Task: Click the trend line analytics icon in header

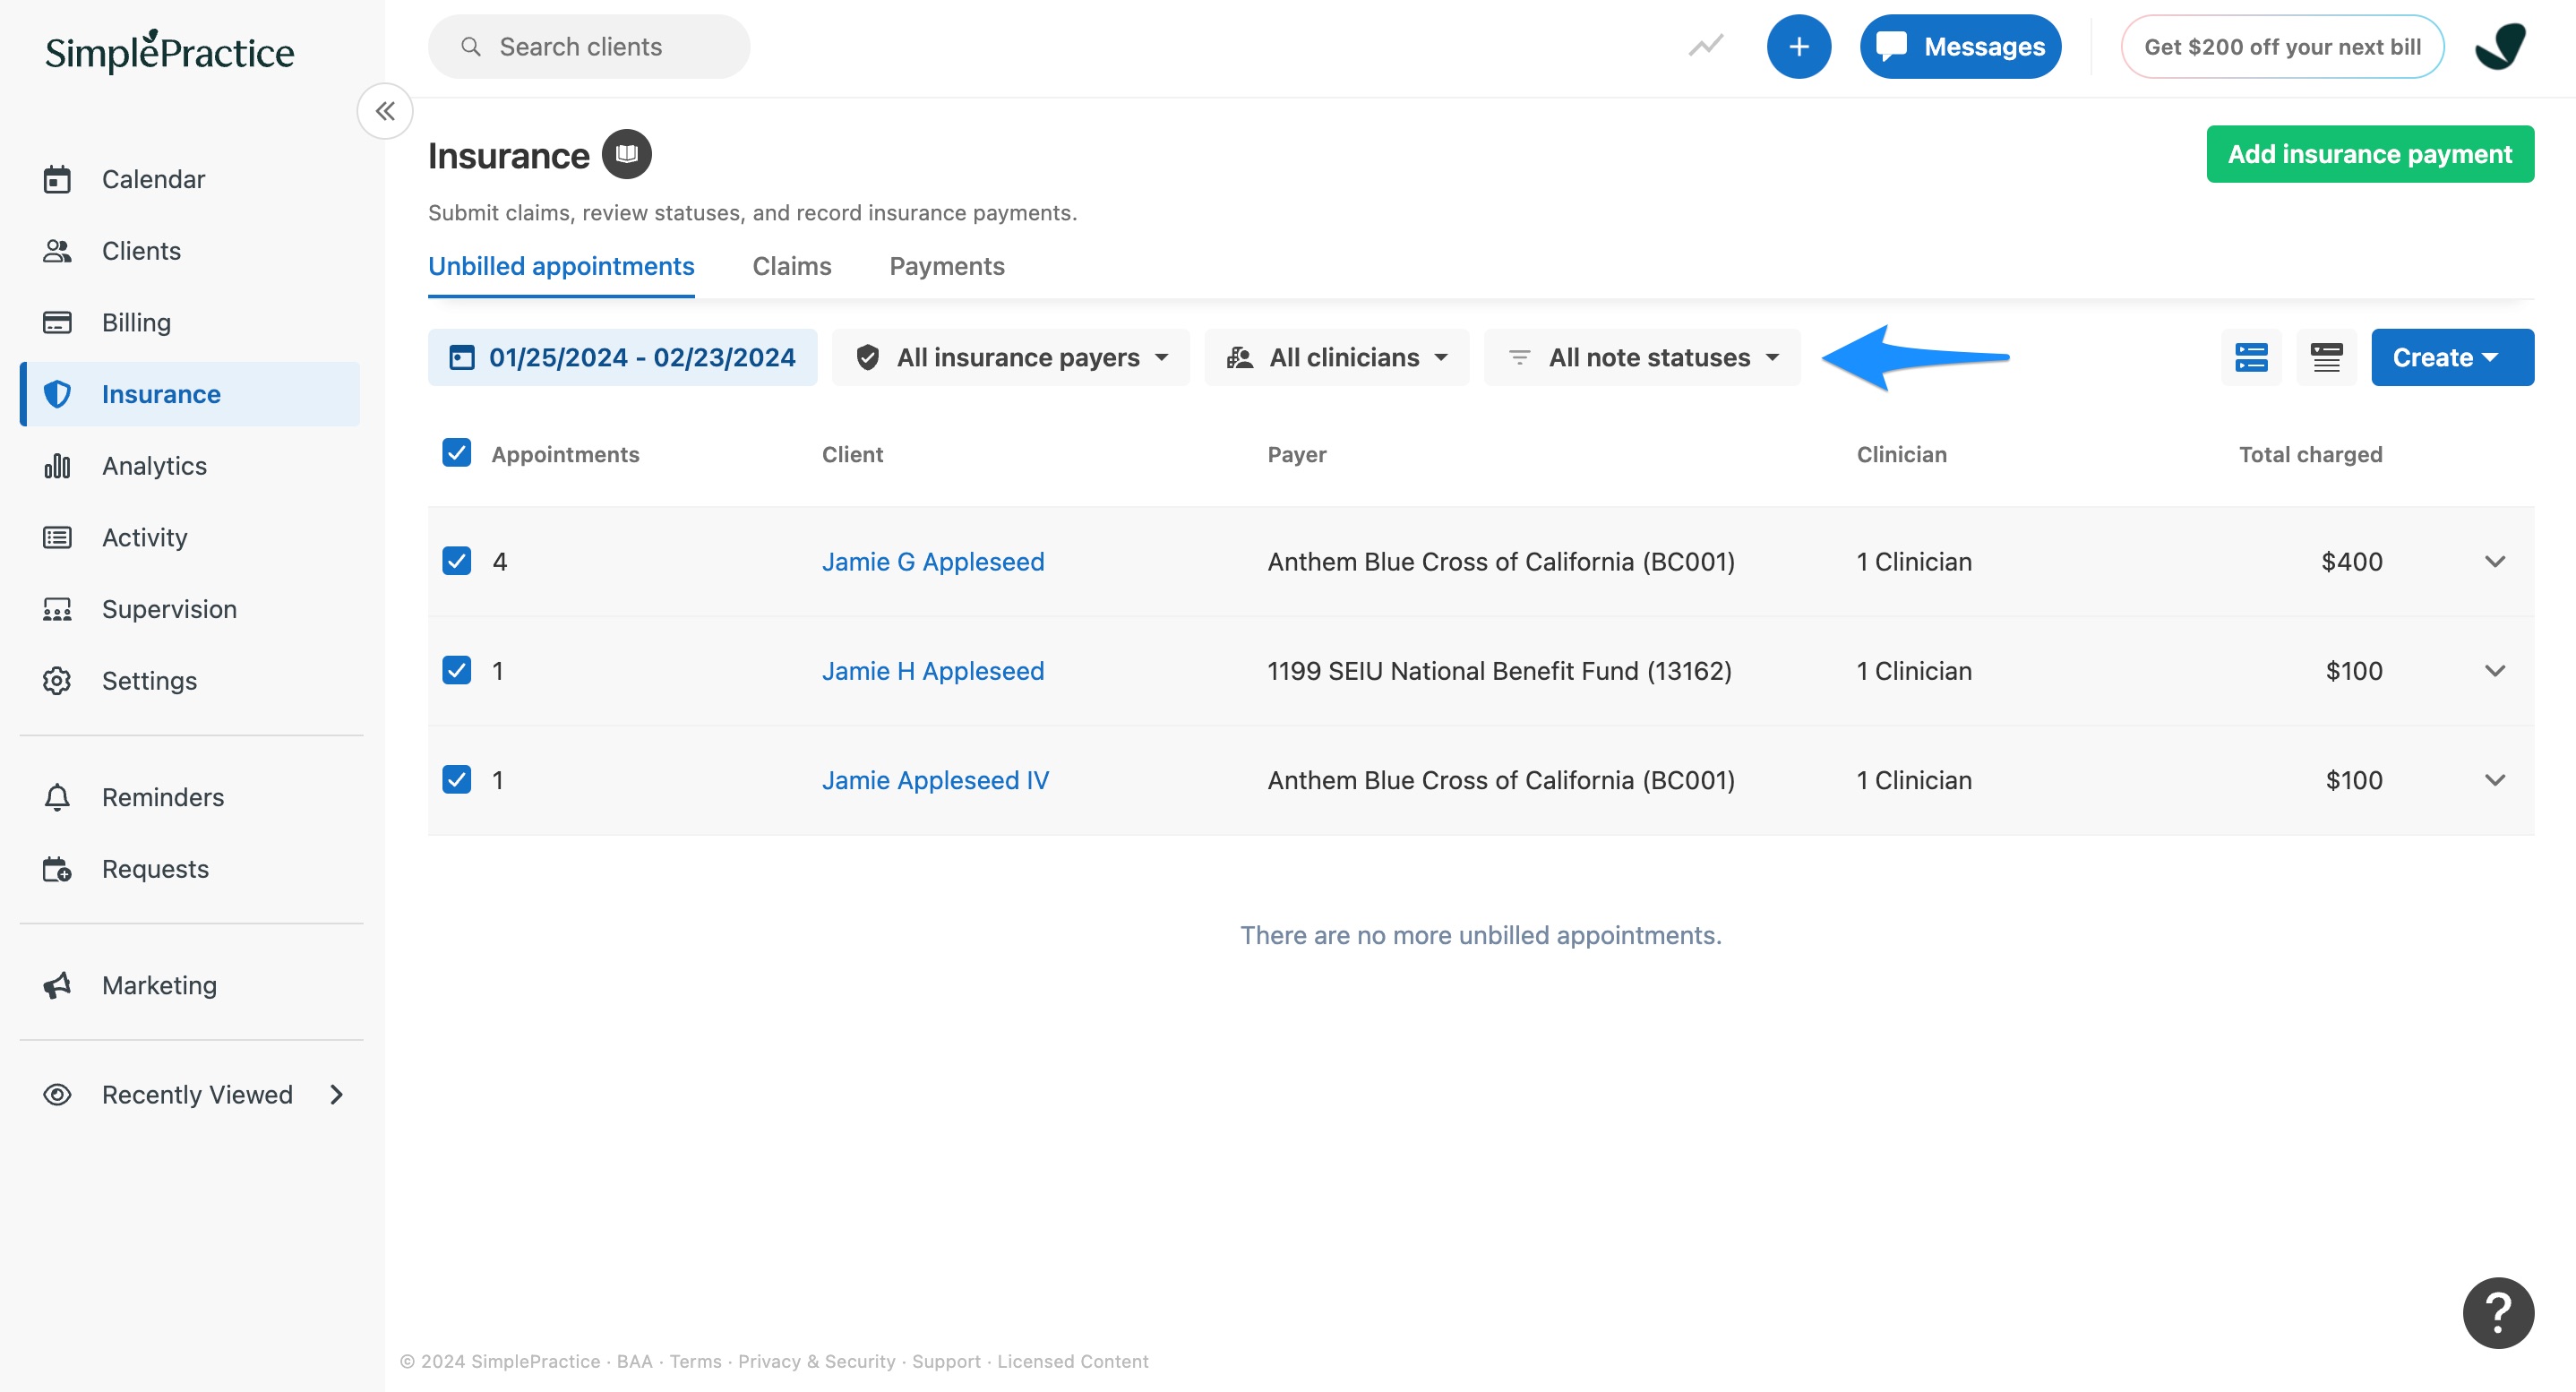Action: [x=1706, y=46]
